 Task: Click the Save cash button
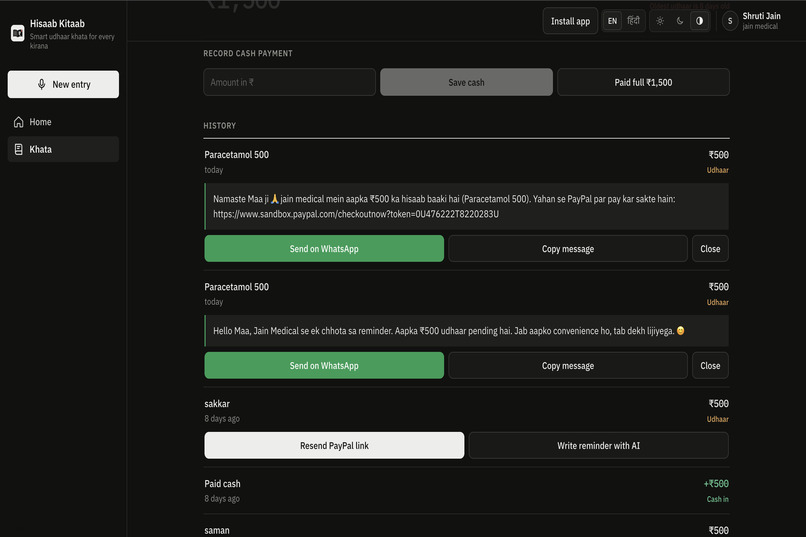(x=466, y=82)
